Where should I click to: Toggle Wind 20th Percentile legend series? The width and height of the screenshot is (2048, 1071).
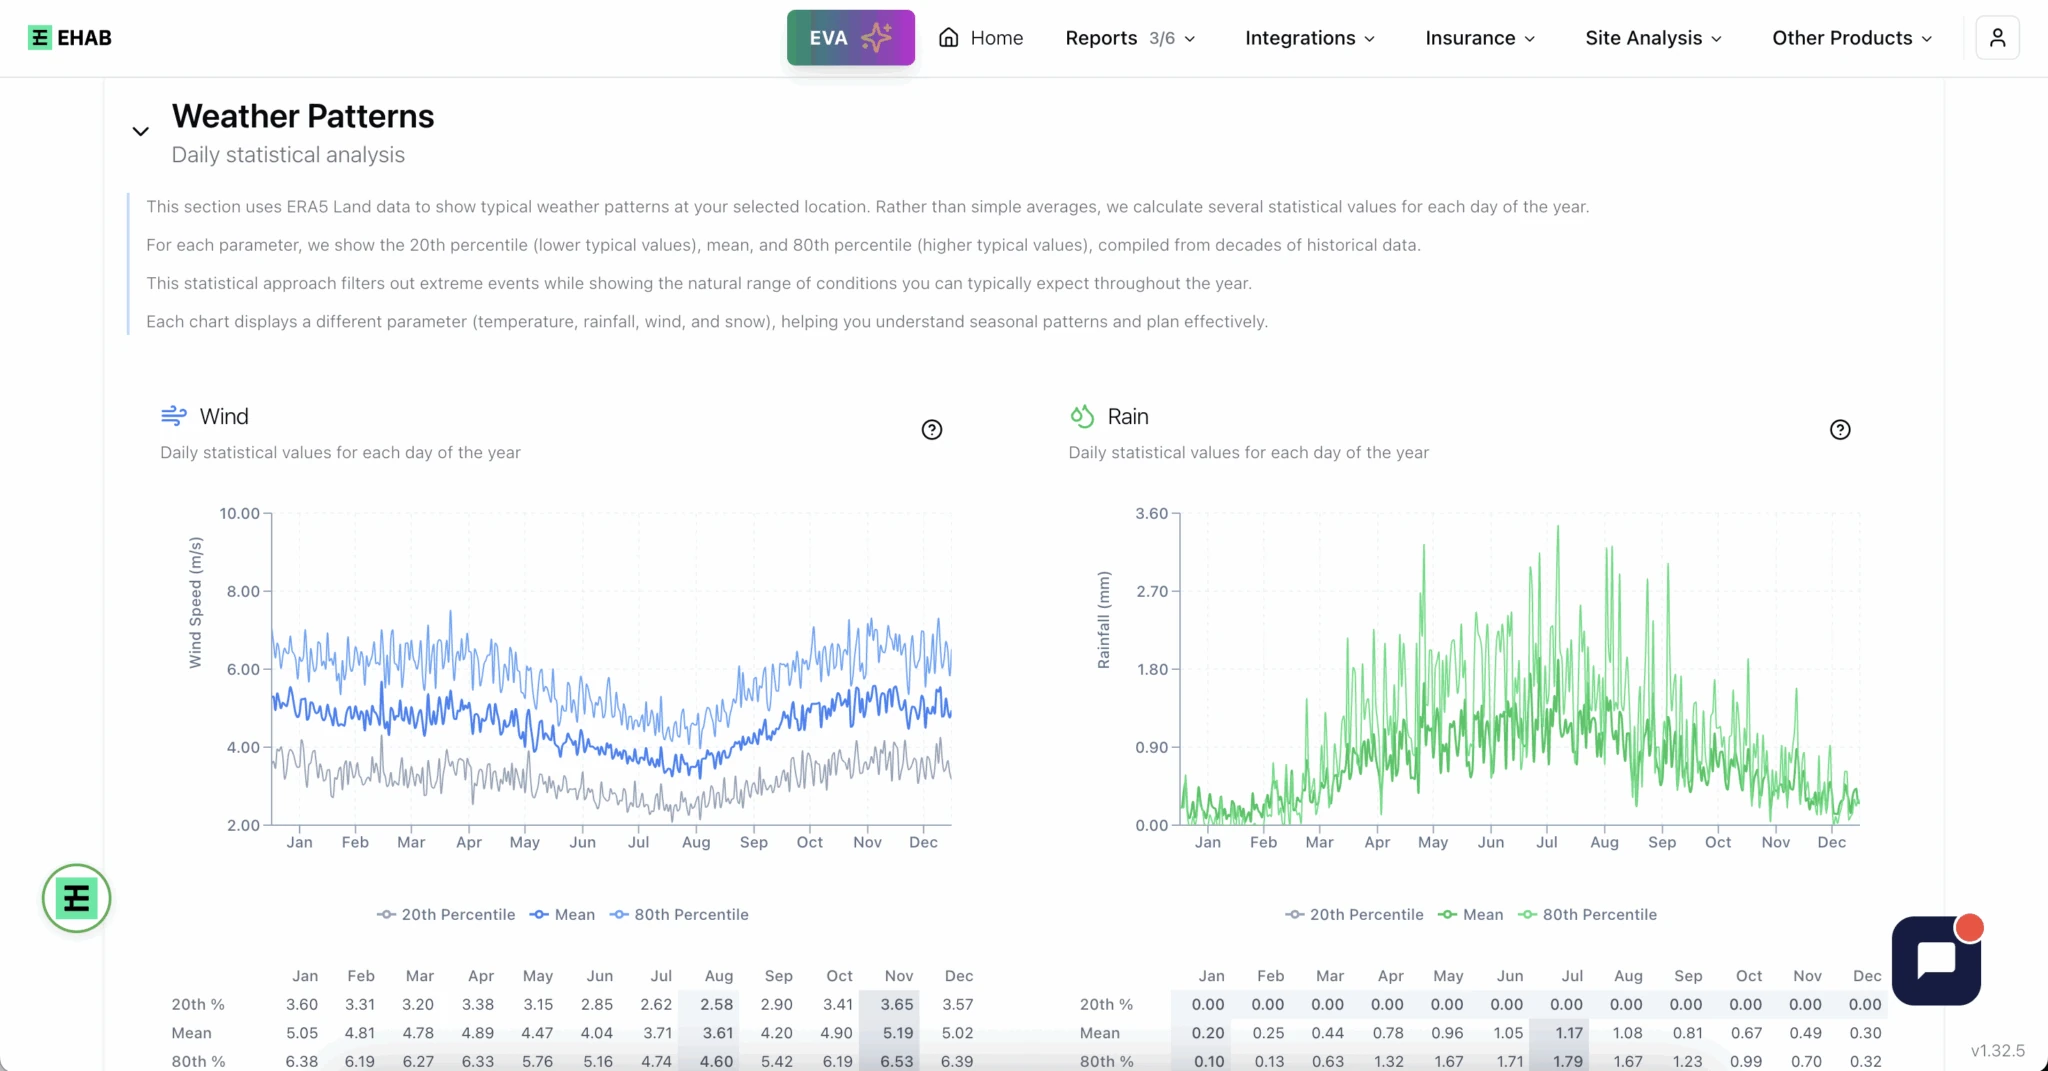click(446, 914)
